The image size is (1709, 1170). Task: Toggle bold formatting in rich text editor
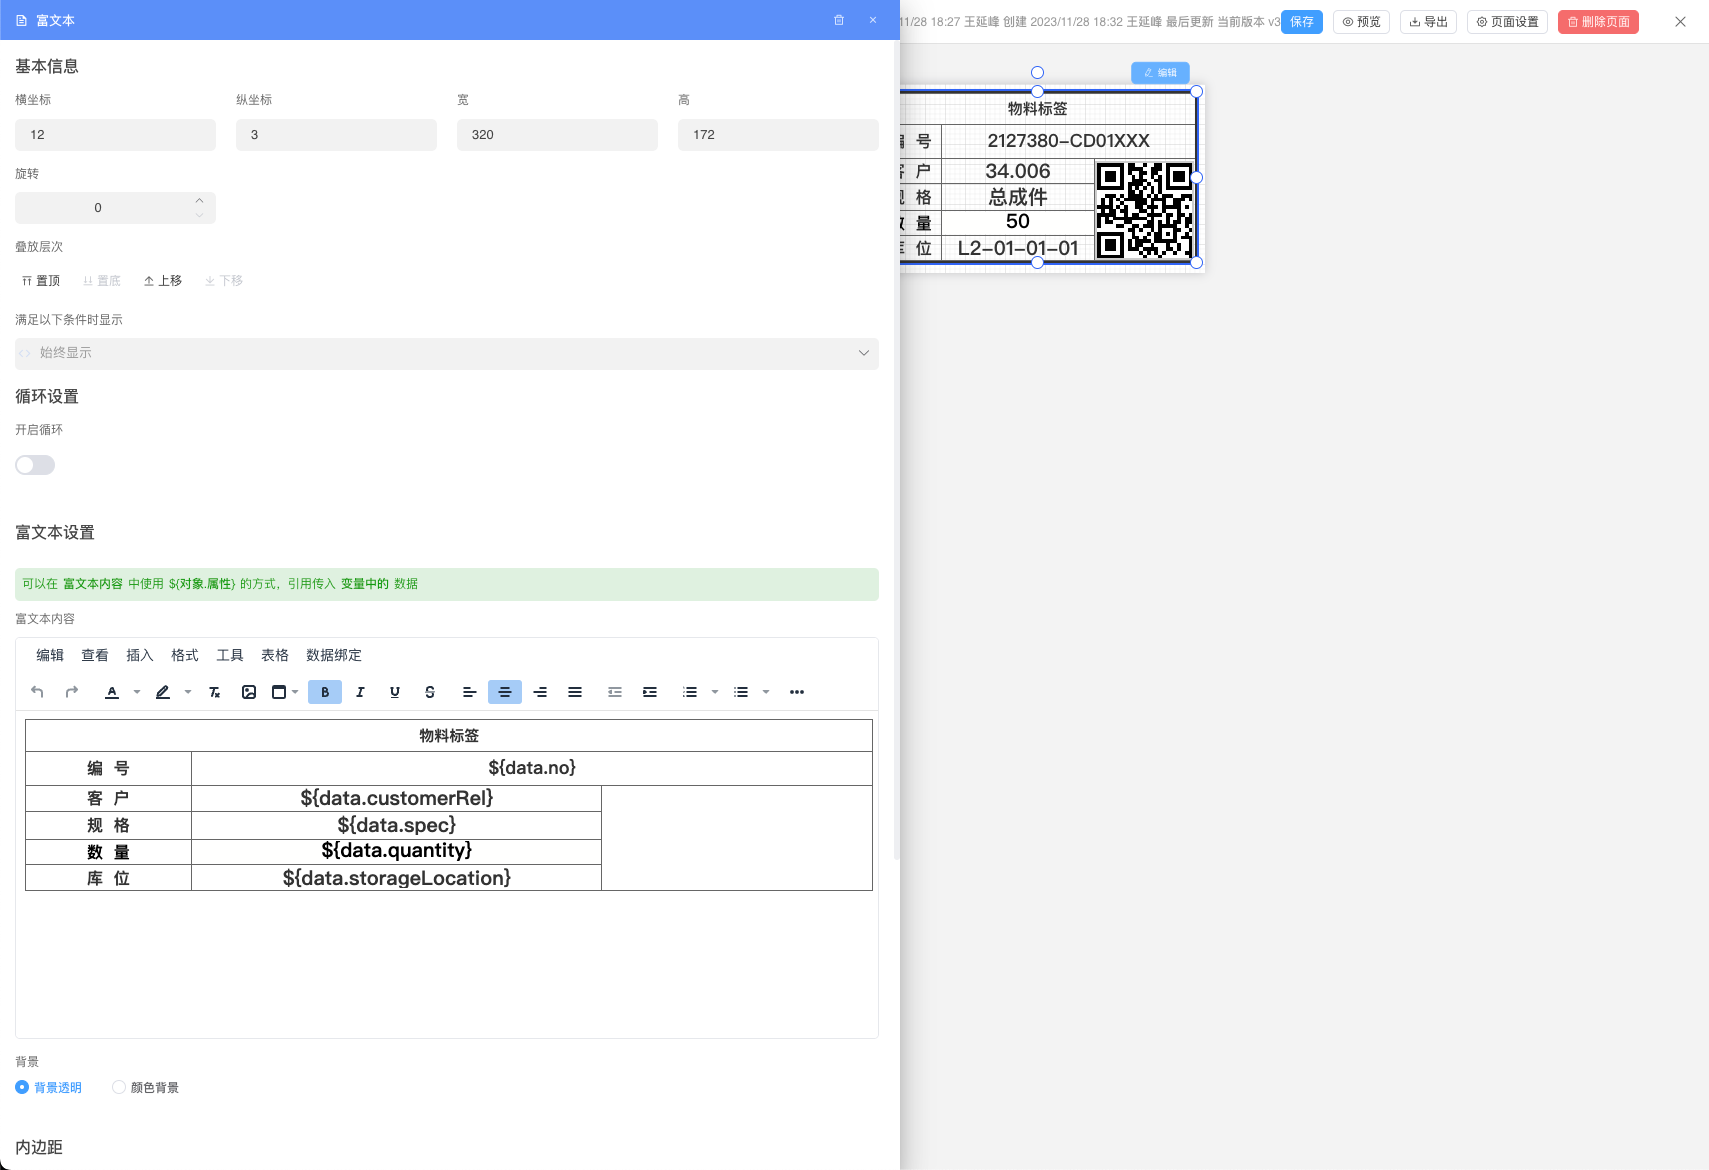click(x=325, y=692)
